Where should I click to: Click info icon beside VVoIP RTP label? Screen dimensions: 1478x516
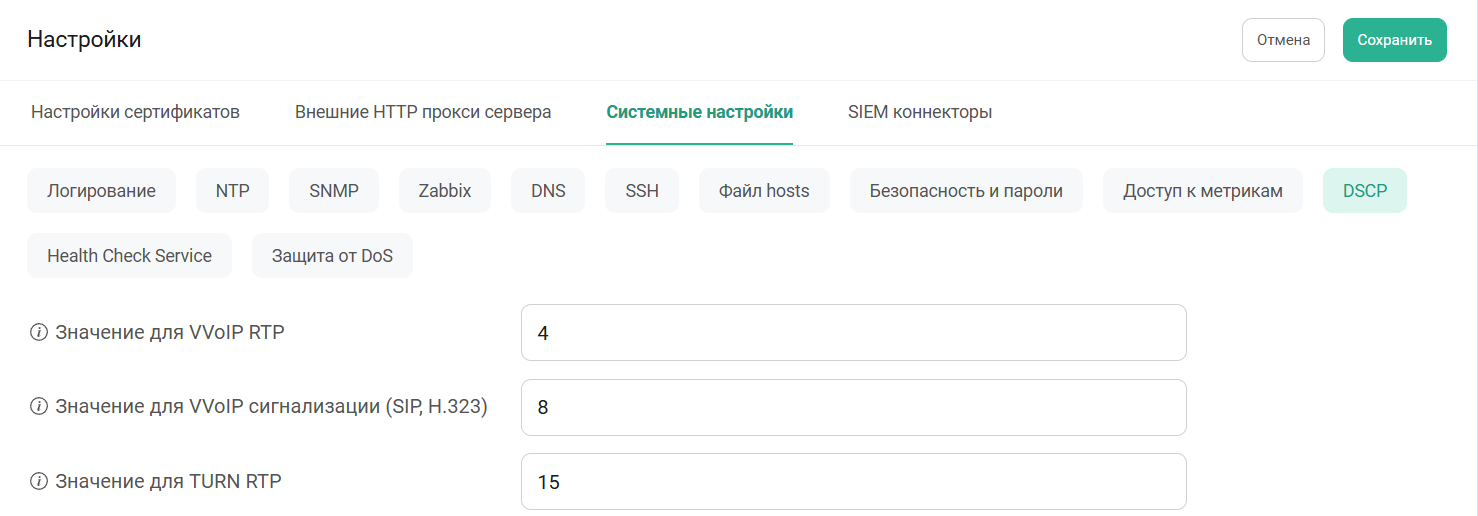pos(39,333)
